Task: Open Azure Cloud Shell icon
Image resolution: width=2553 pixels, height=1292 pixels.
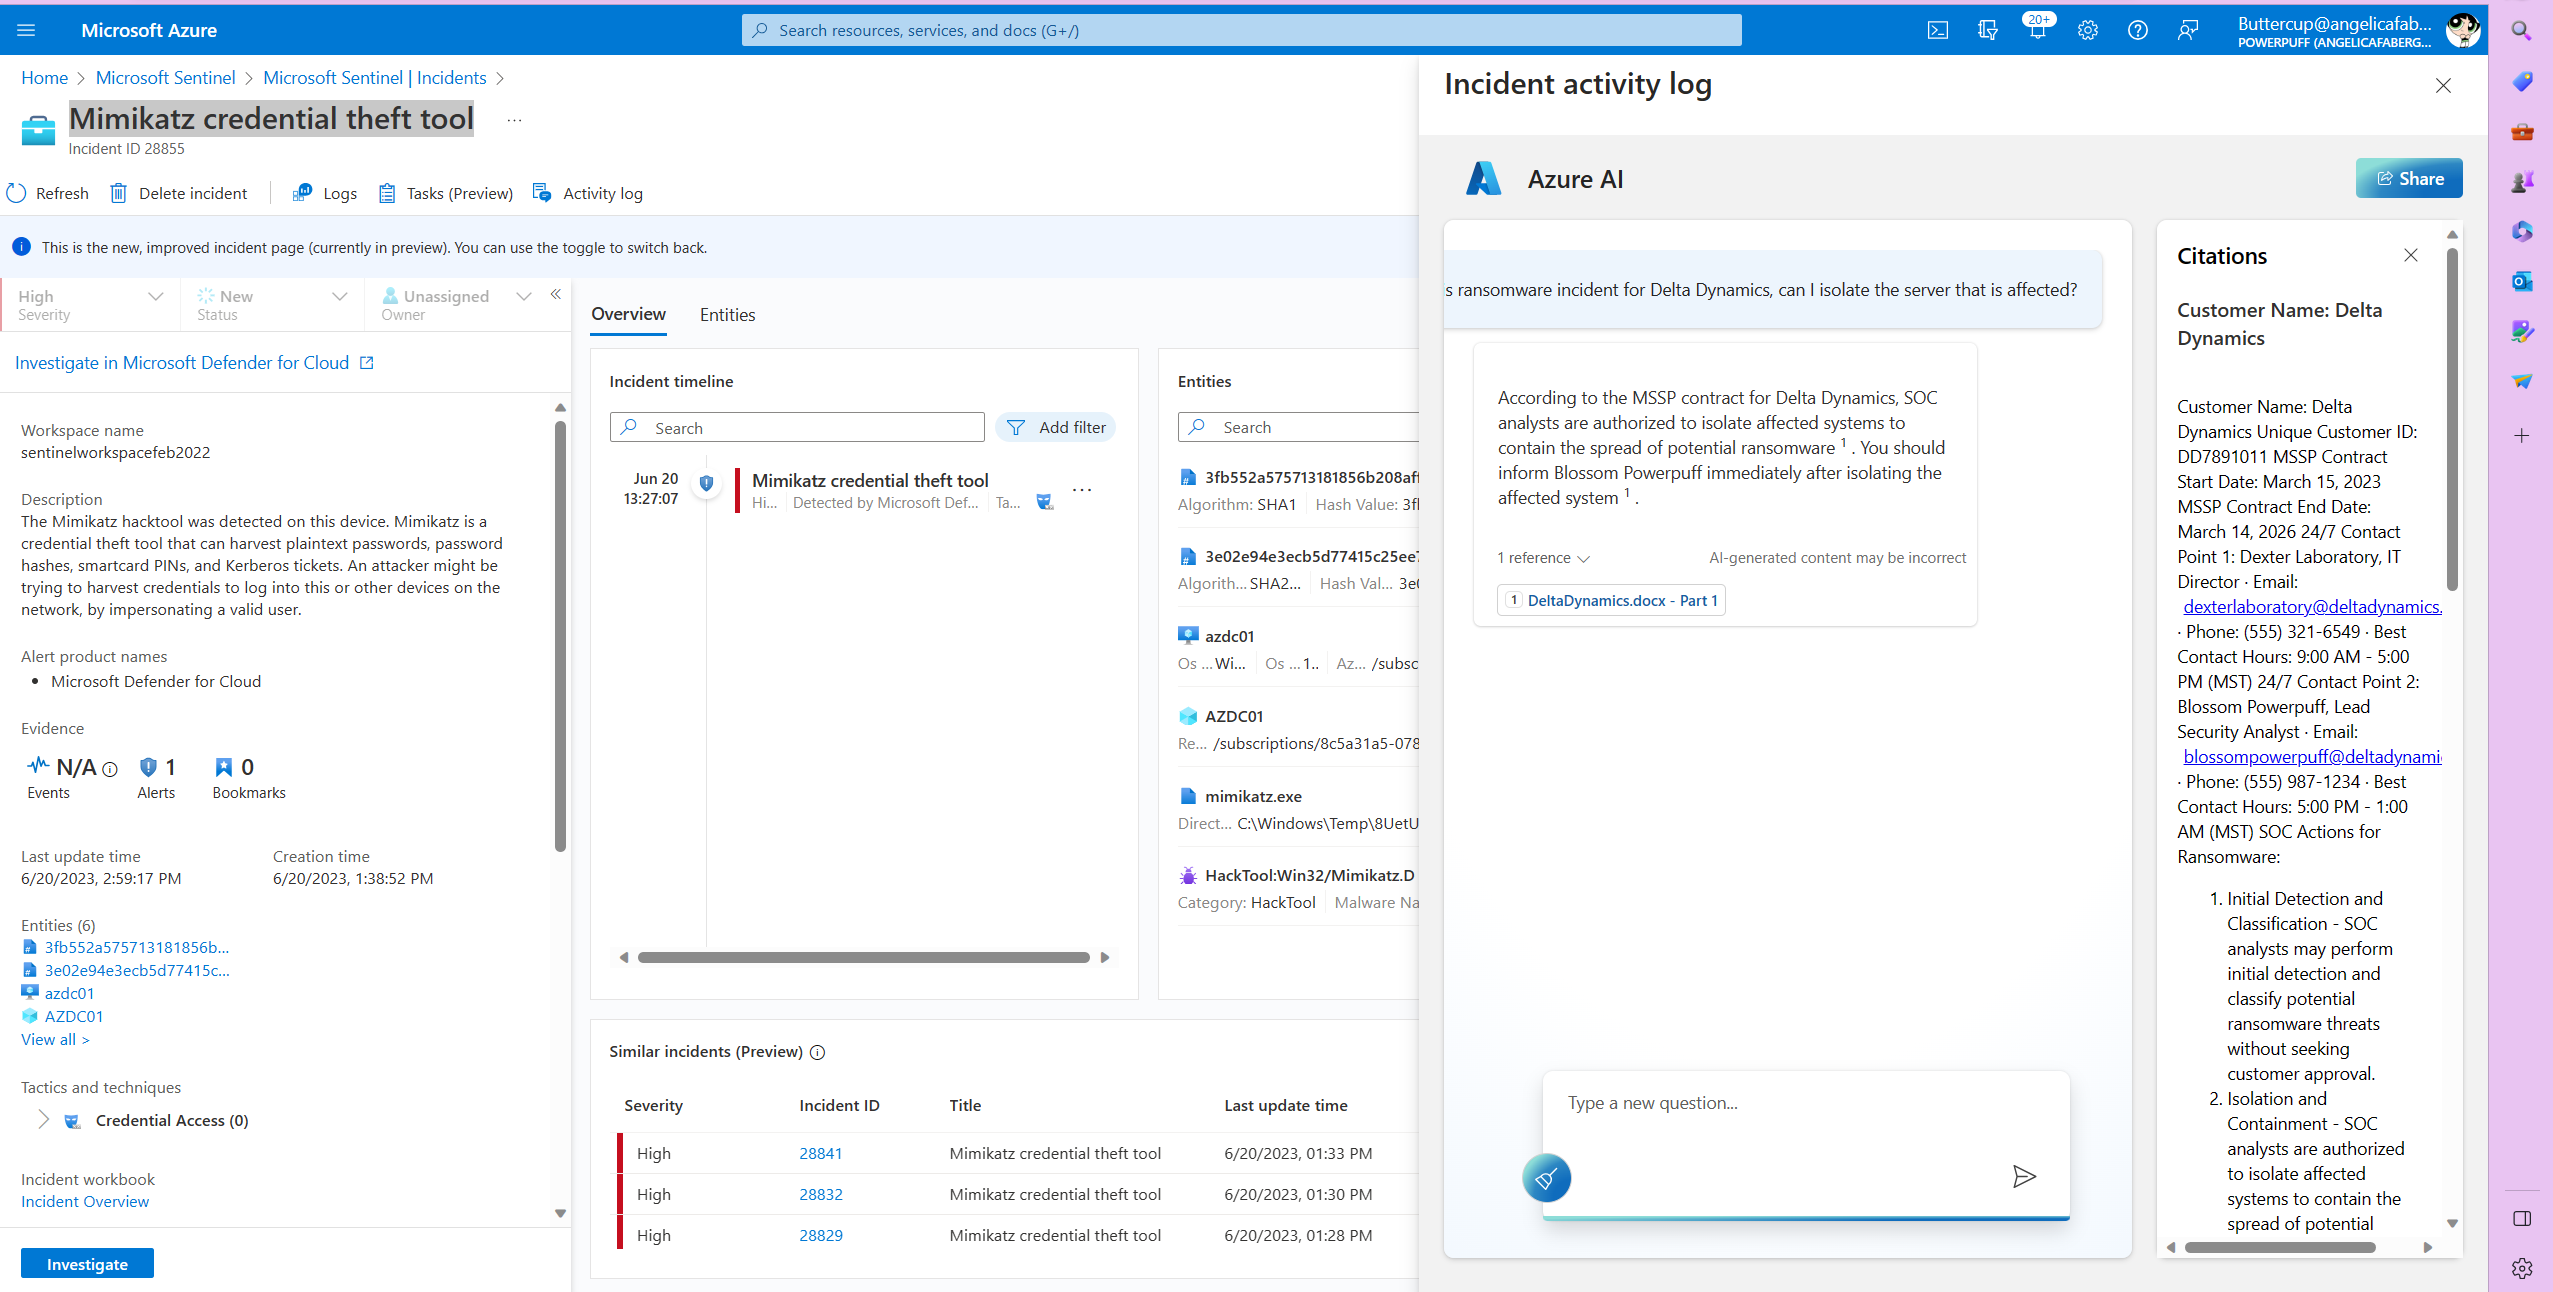Action: click(x=1937, y=30)
